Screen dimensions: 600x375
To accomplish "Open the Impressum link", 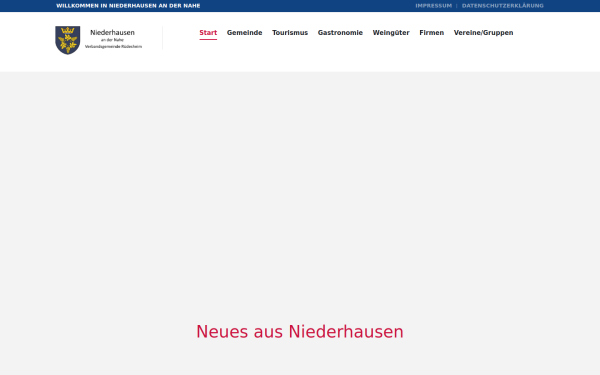I will 434,6.
